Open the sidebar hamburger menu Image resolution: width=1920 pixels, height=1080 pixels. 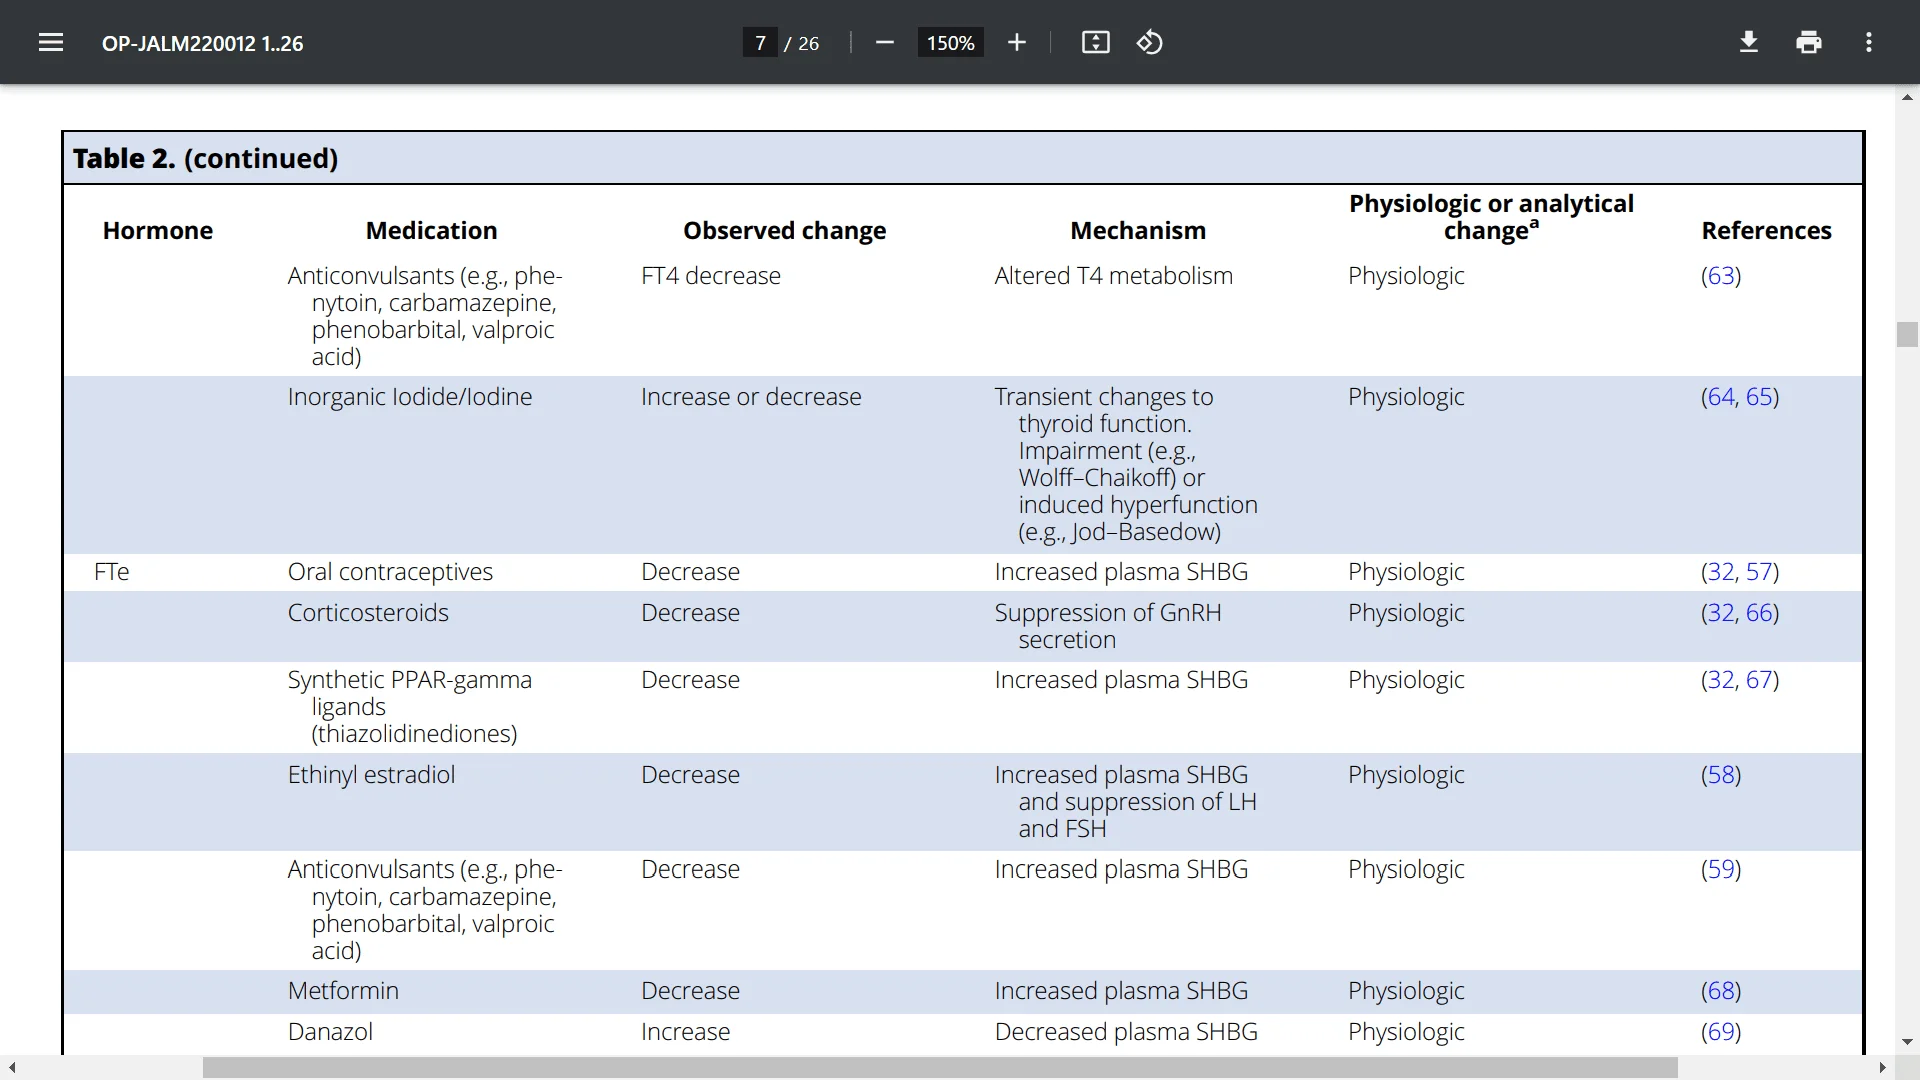(x=51, y=42)
